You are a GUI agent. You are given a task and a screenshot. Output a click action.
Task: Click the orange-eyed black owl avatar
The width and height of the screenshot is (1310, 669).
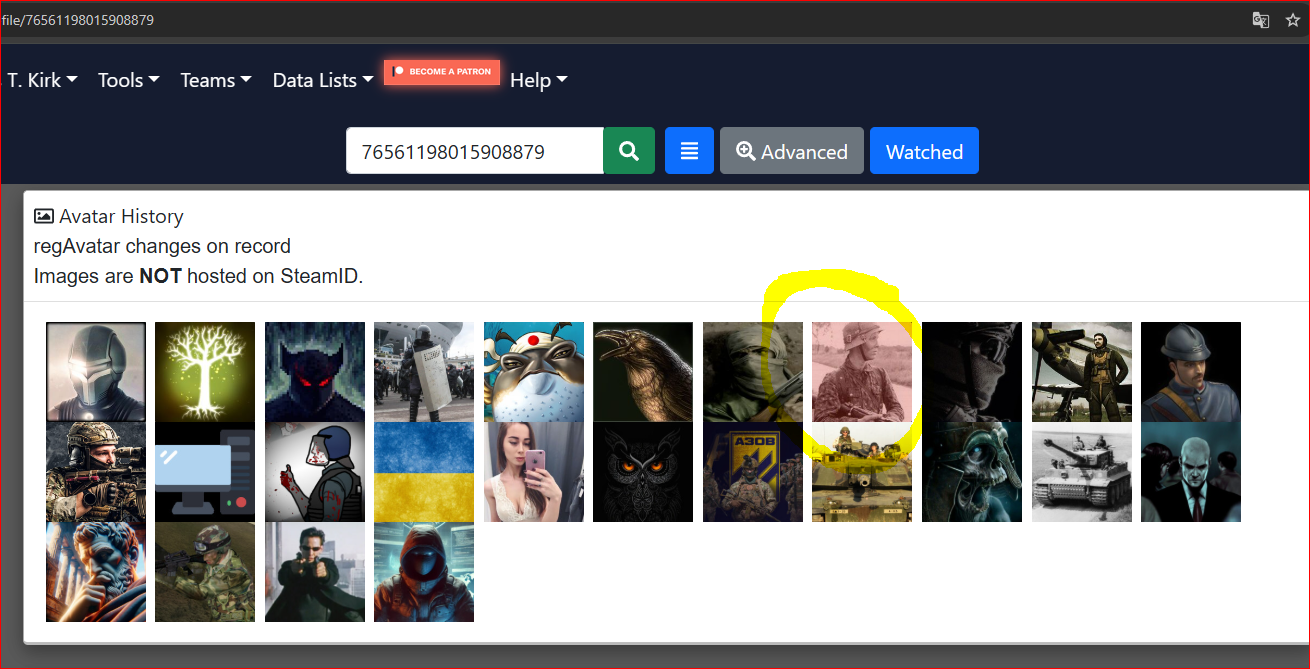tap(643, 471)
